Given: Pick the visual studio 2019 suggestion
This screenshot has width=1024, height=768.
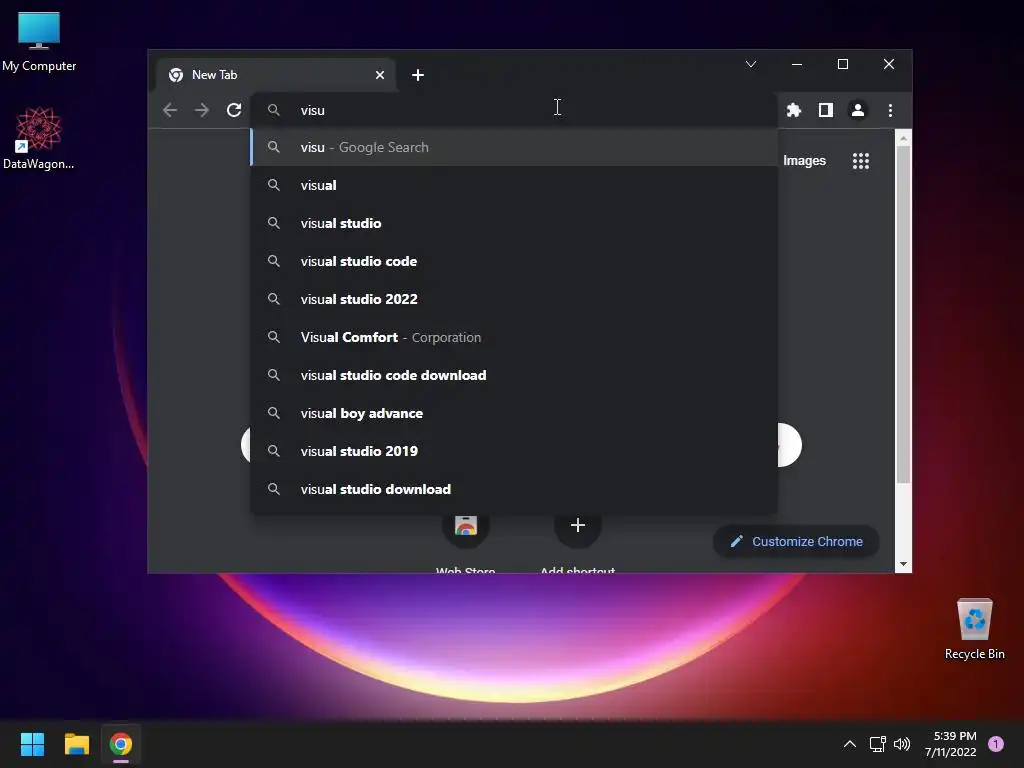Looking at the screenshot, I should (x=513, y=451).
